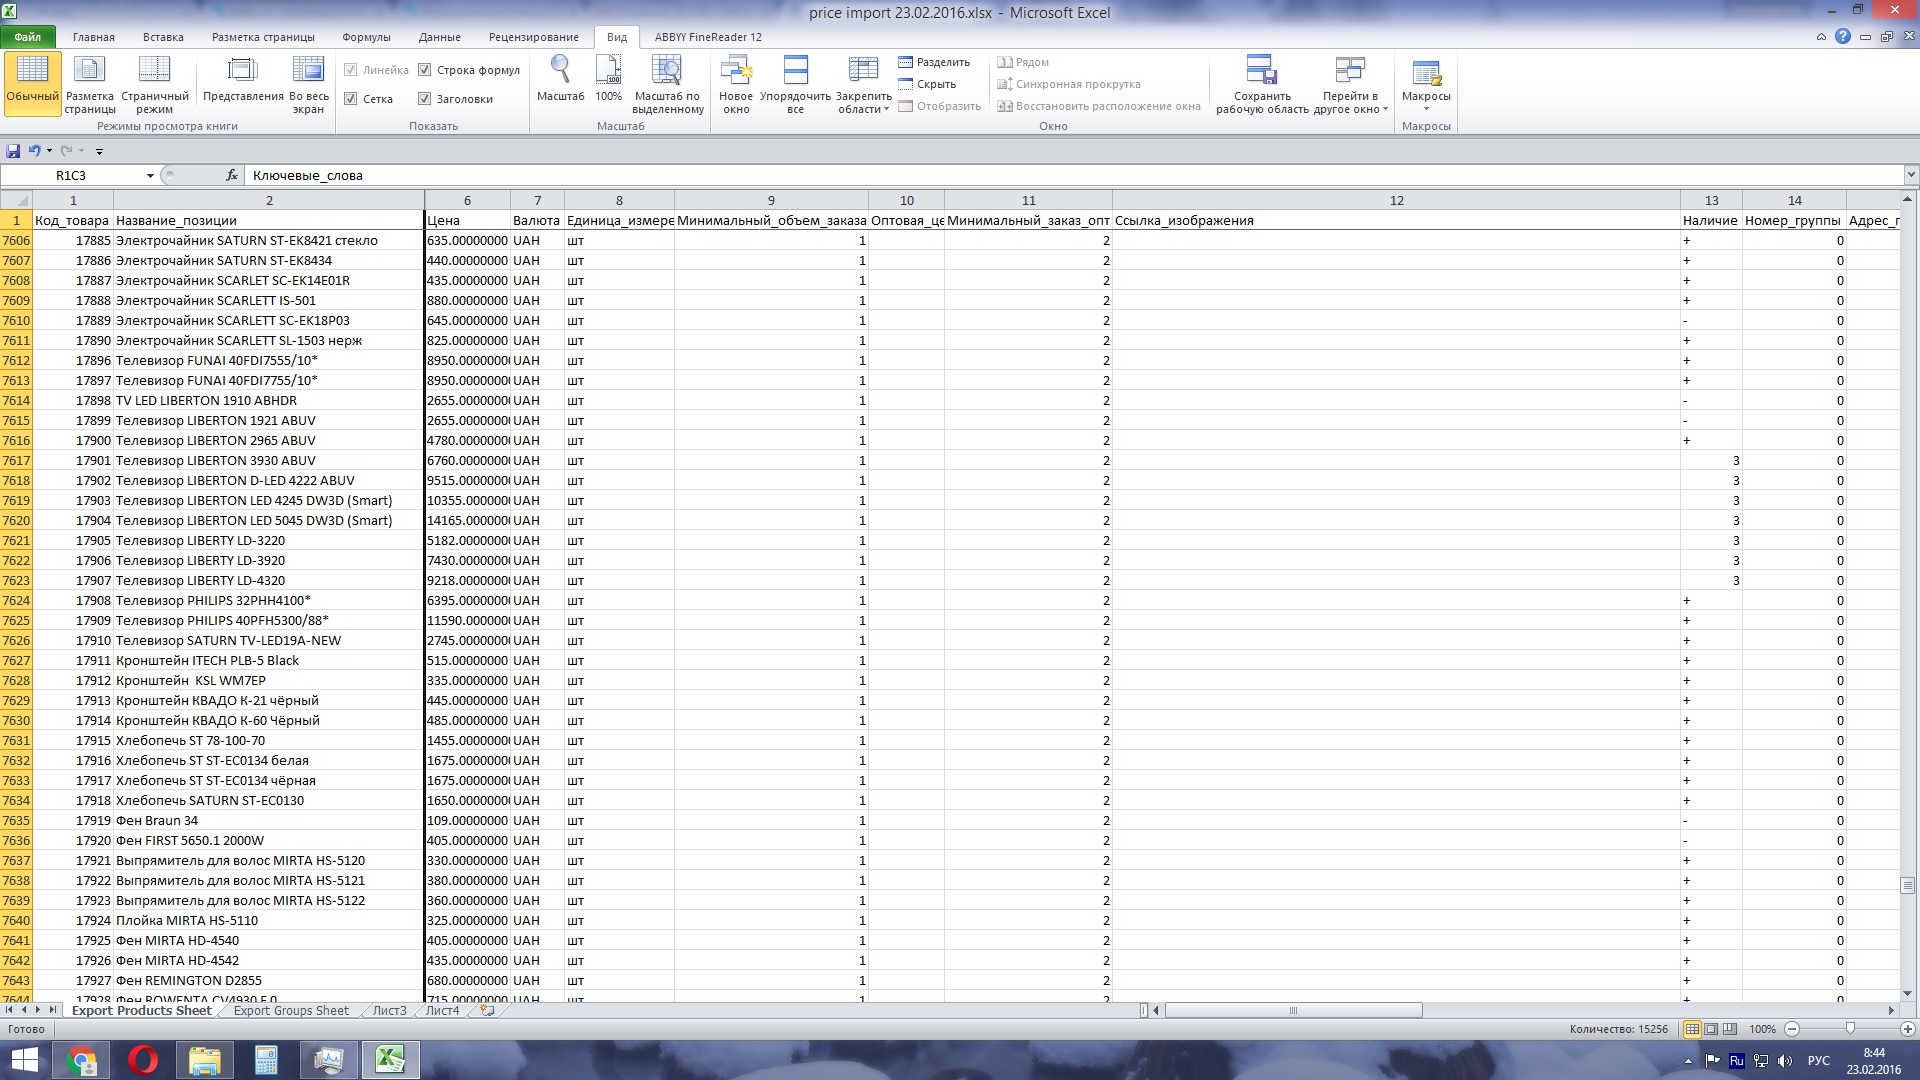Switch to the Лист4 sheet tab

click(x=442, y=1011)
